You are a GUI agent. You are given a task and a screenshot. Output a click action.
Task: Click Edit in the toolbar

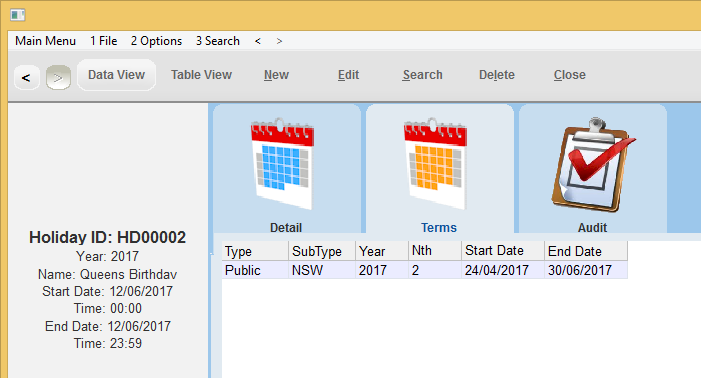pos(348,75)
